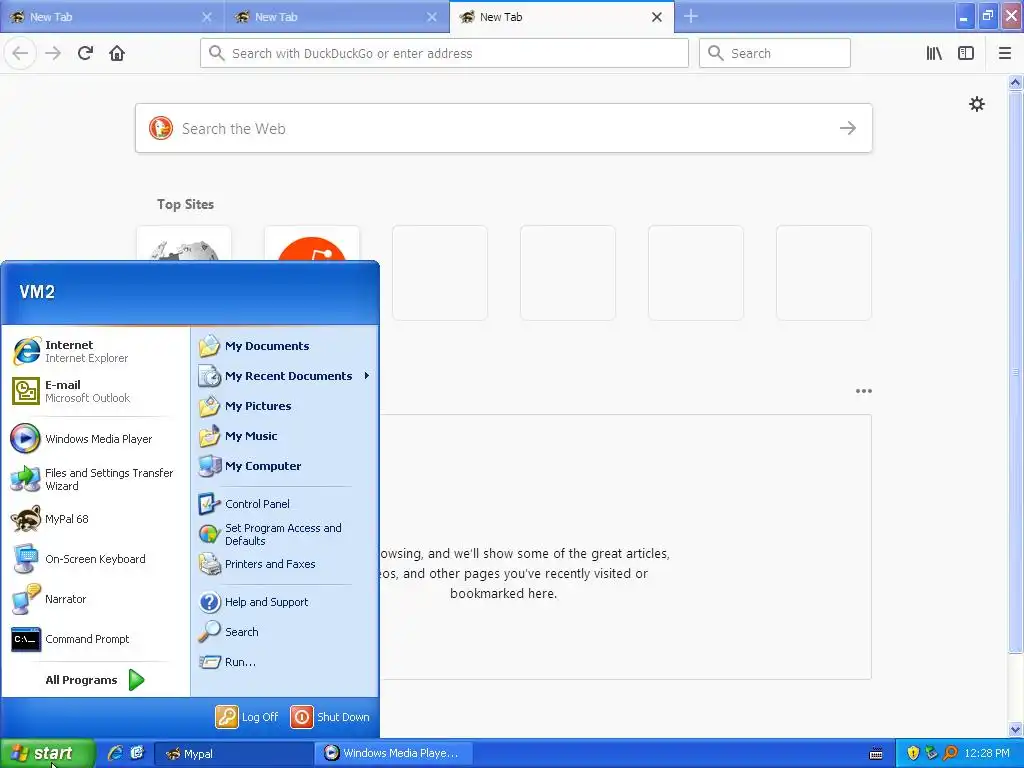Image resolution: width=1024 pixels, height=768 pixels.
Task: Focus the DuckDuckGo address bar
Action: click(x=444, y=53)
